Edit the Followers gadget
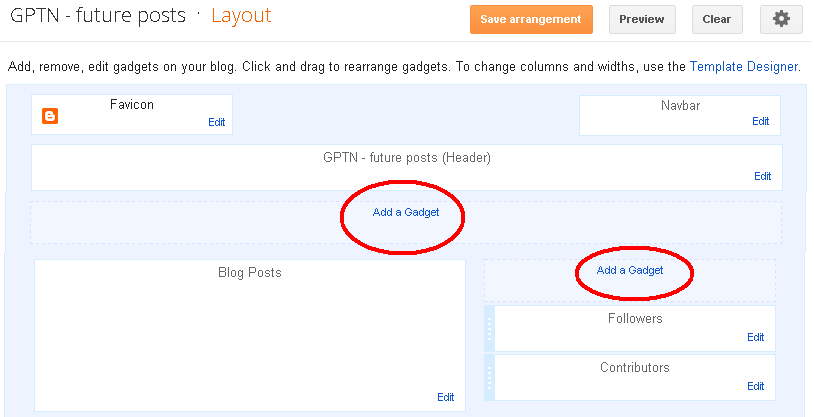This screenshot has width=814, height=417. click(755, 337)
